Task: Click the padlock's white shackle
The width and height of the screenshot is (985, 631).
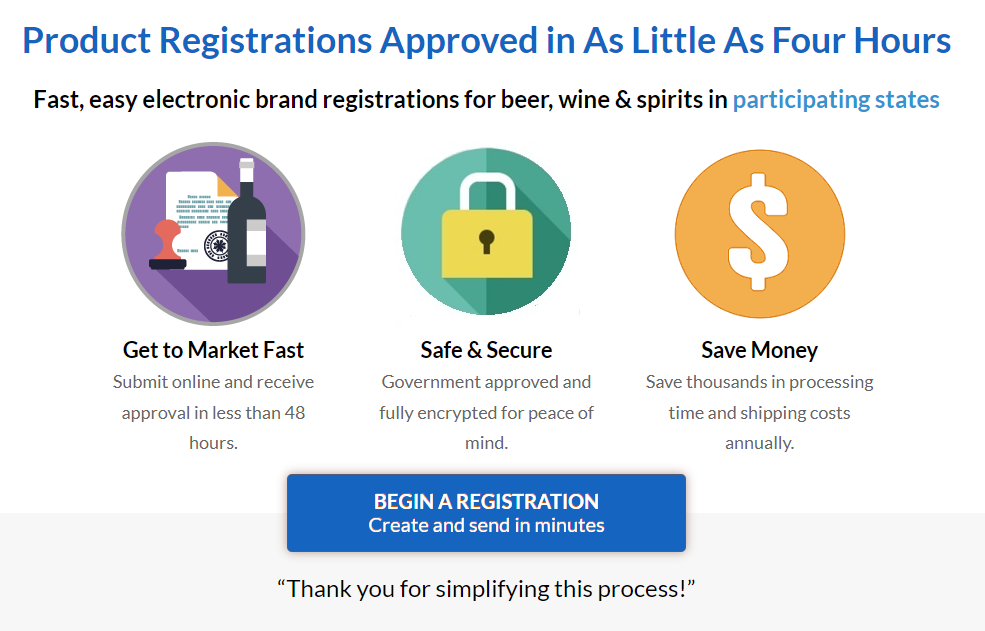Action: 486,190
